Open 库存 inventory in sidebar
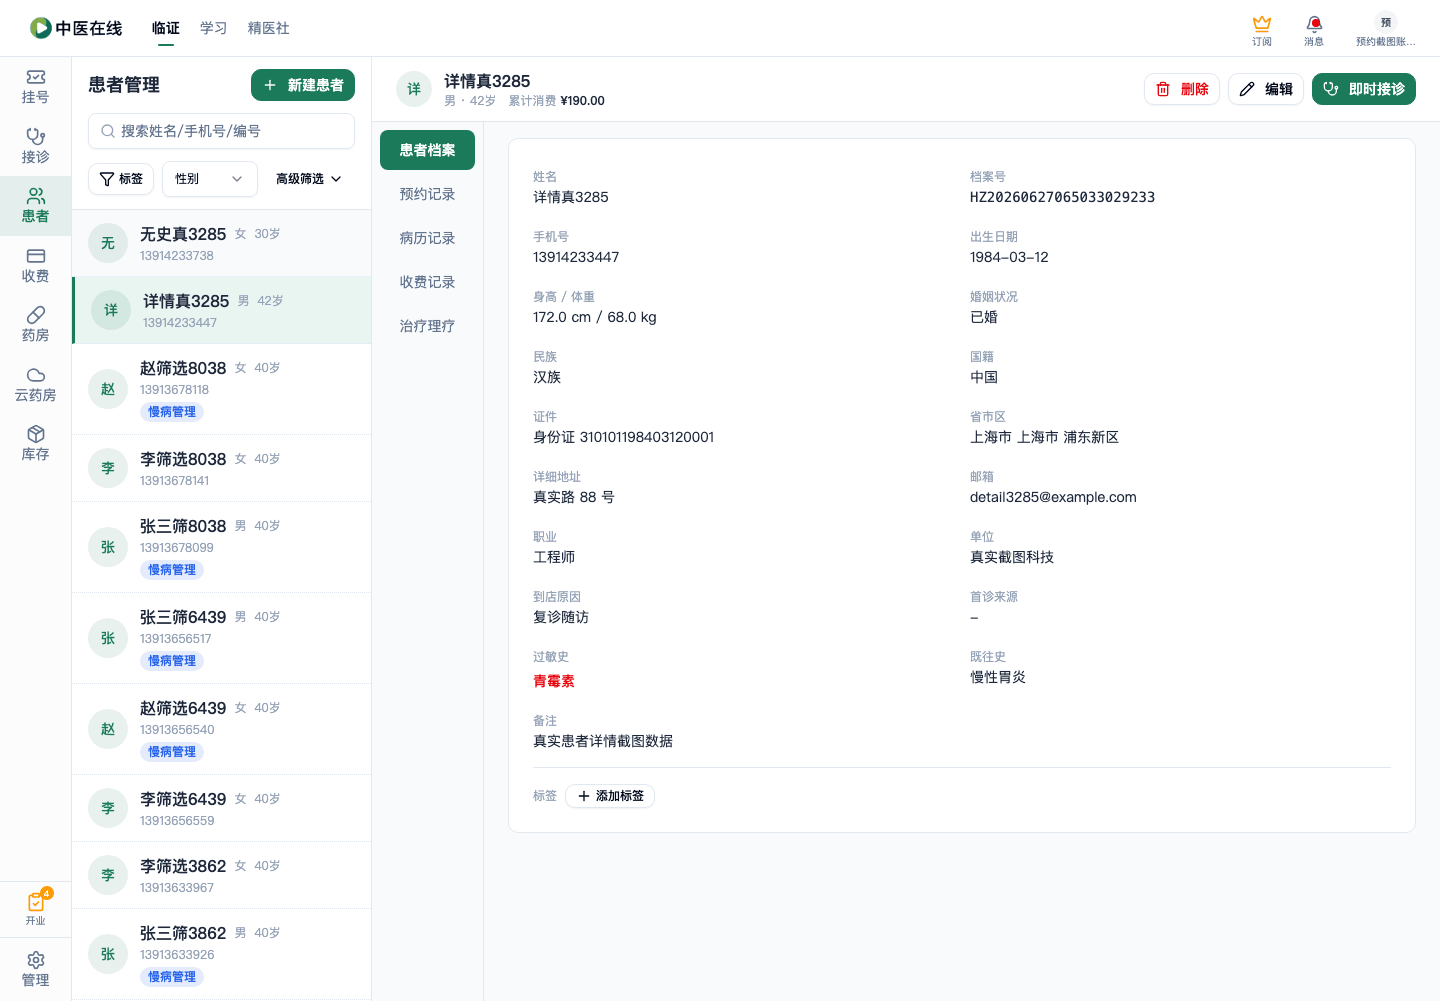Screen dimensions: 1440x1001 pos(35,443)
